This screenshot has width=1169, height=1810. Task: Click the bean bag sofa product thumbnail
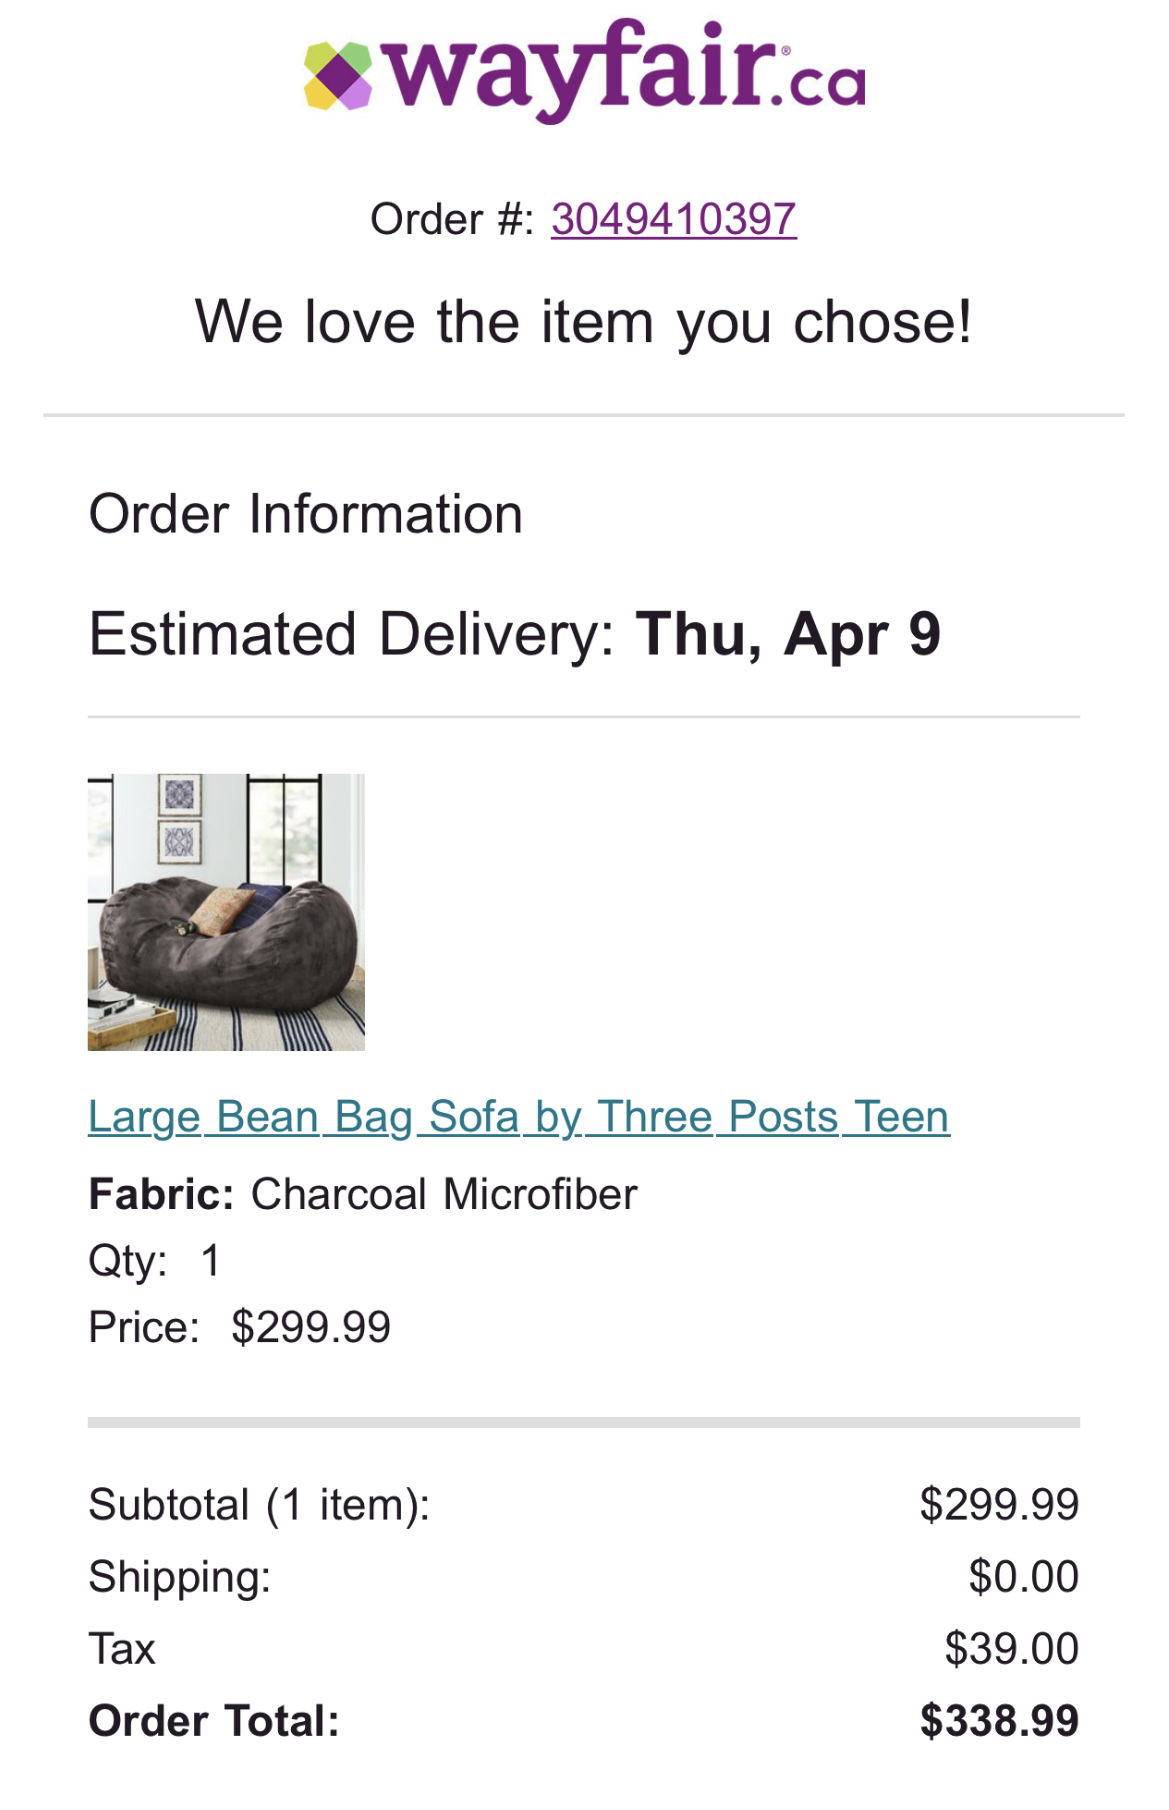[226, 912]
